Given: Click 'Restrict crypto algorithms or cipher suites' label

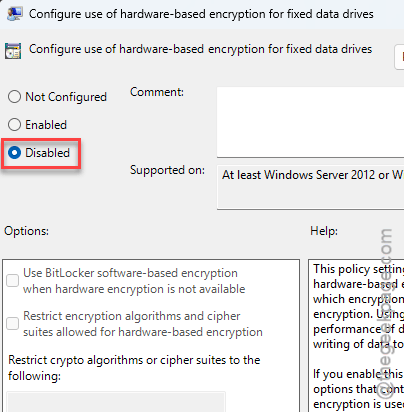Looking at the screenshot, I should [x=134, y=368].
